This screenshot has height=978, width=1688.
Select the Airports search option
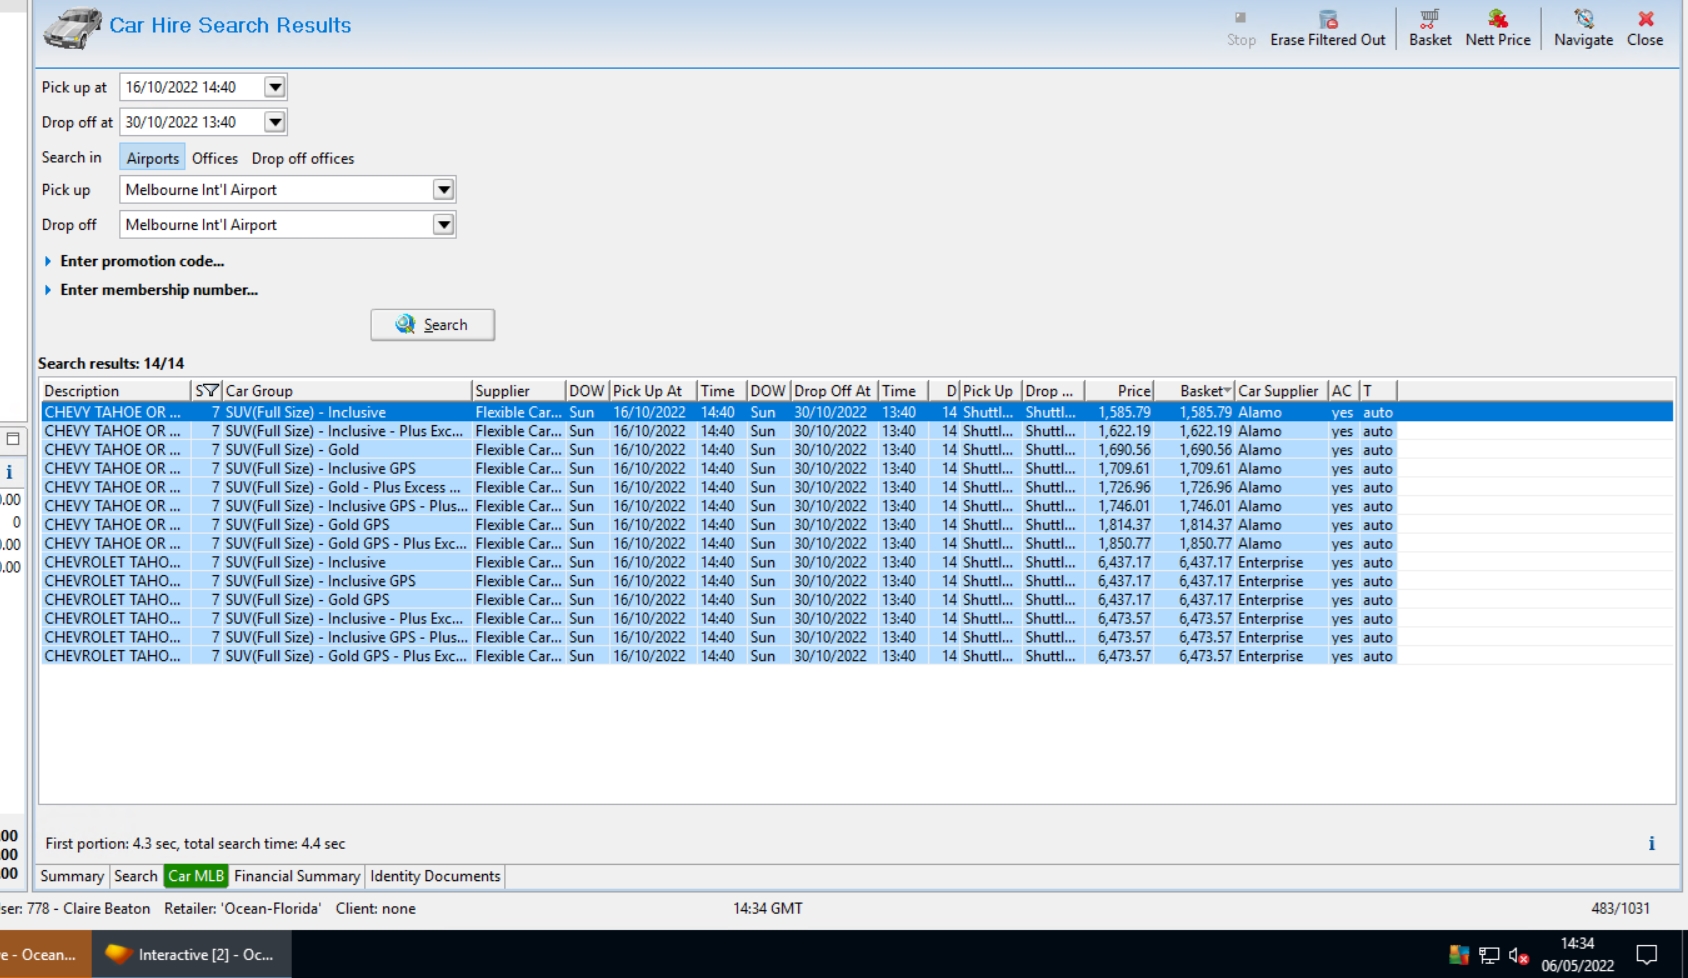152,158
